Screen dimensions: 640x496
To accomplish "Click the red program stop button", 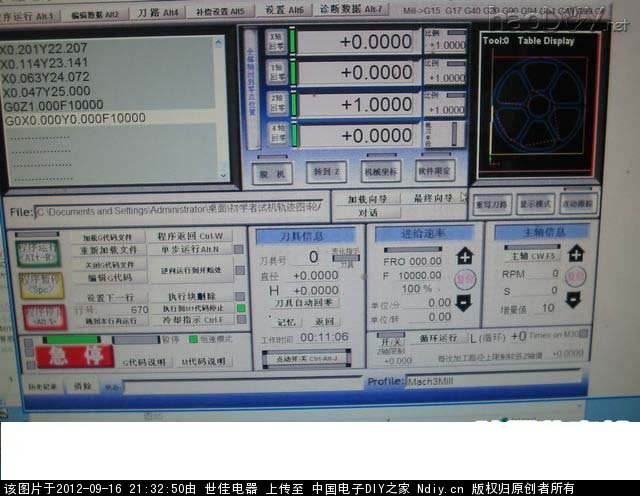I will (43, 317).
